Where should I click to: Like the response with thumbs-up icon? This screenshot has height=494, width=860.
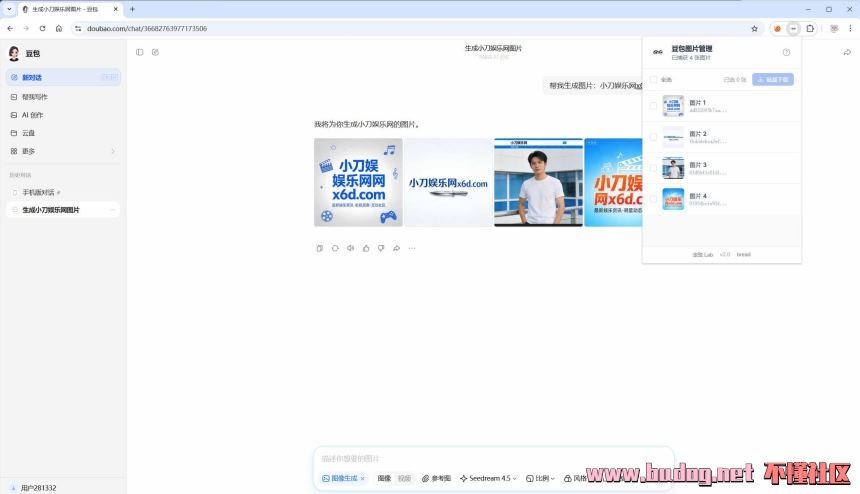[366, 248]
